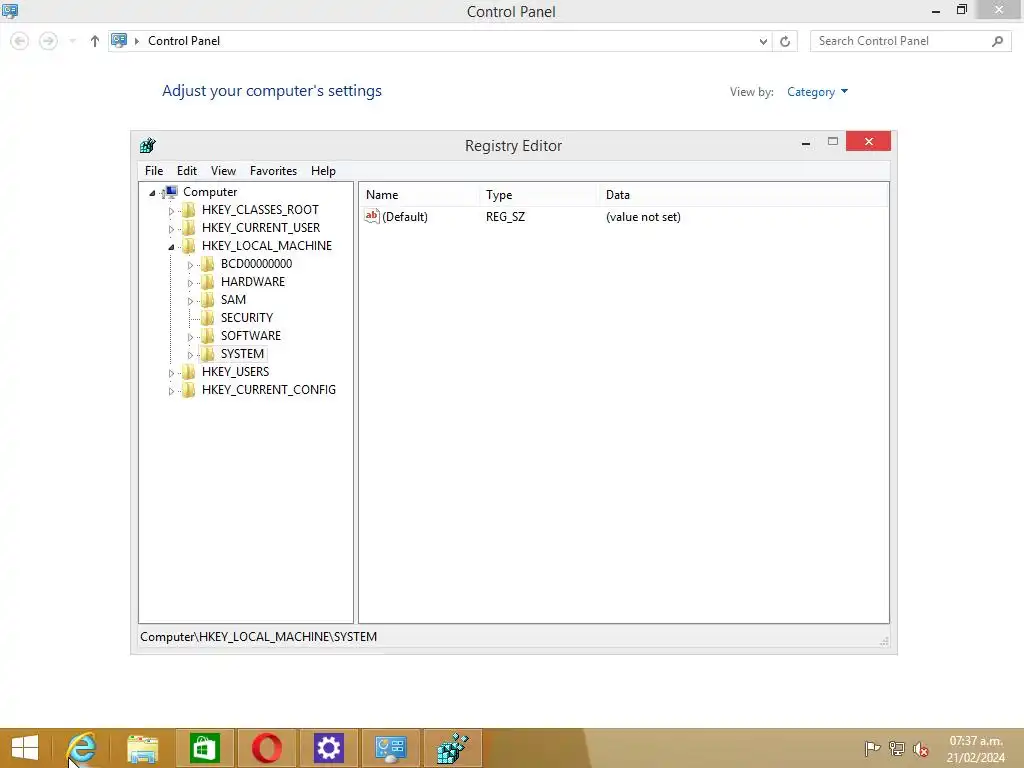
Task: Open the Favorites menu
Action: click(273, 170)
